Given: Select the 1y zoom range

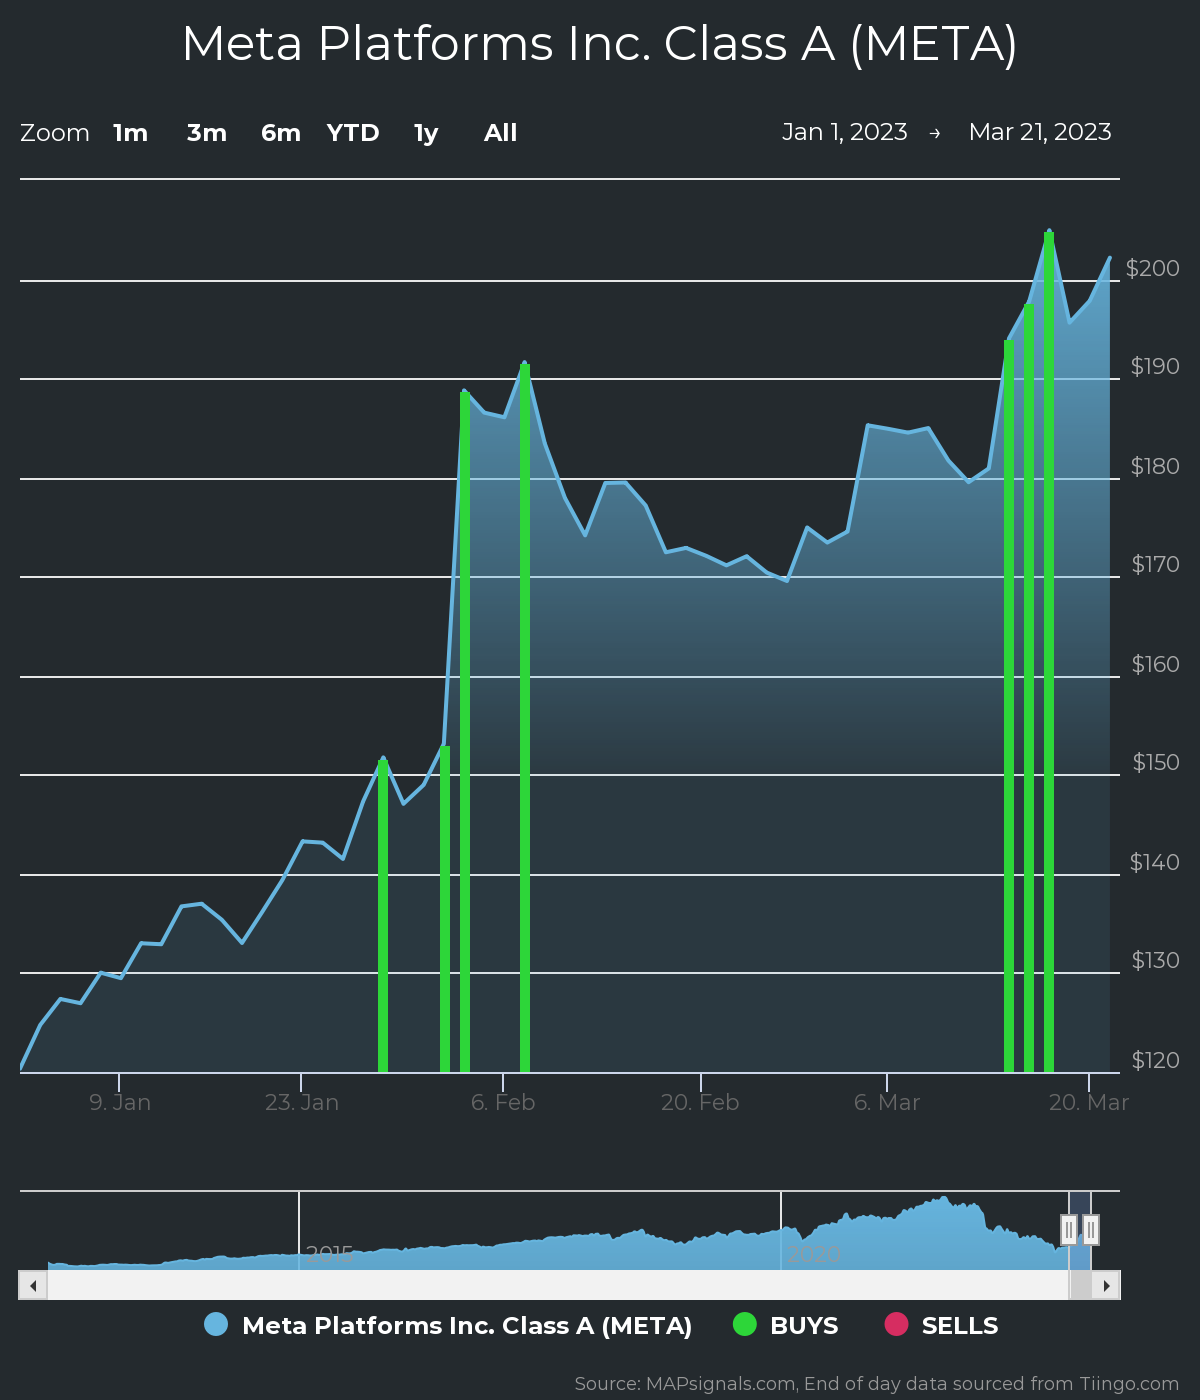Looking at the screenshot, I should (x=426, y=133).
